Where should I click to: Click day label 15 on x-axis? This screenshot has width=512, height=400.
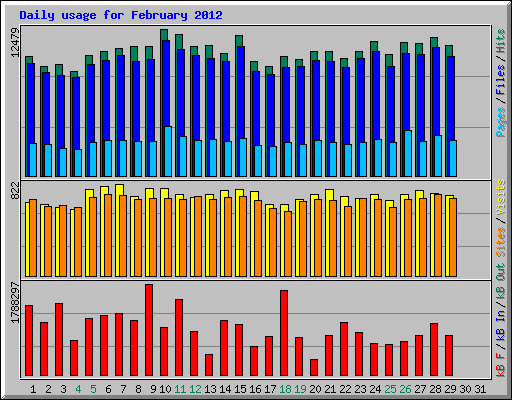point(240,389)
